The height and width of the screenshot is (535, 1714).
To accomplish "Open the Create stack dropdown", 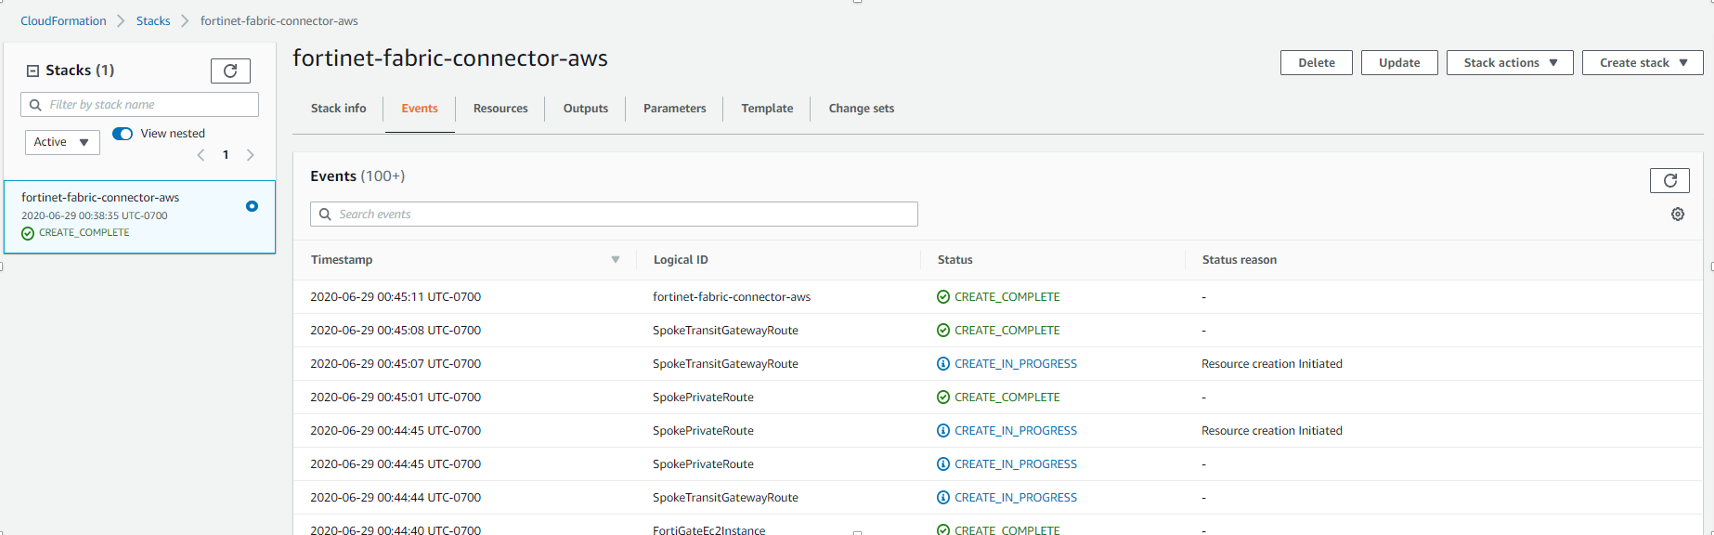I will coord(1642,63).
